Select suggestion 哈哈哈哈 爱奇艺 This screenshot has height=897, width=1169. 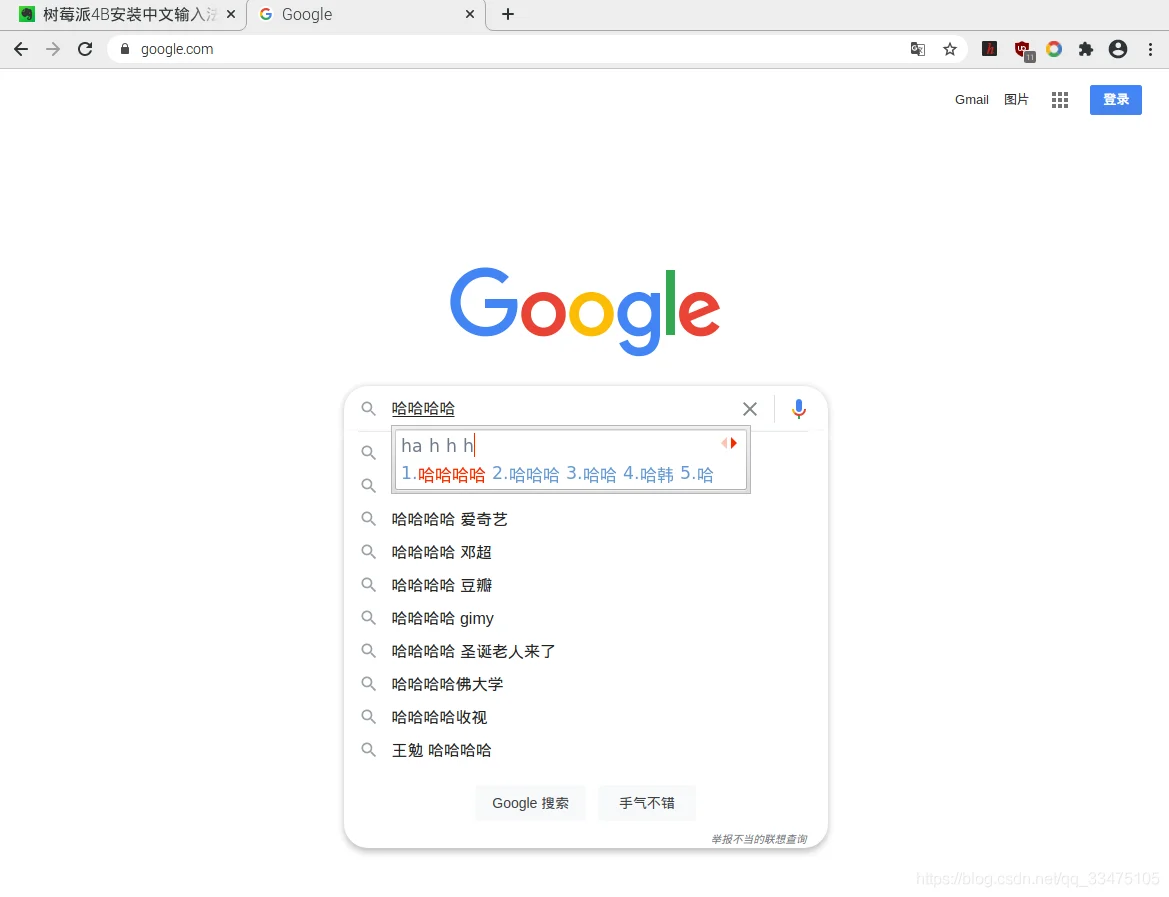585,519
